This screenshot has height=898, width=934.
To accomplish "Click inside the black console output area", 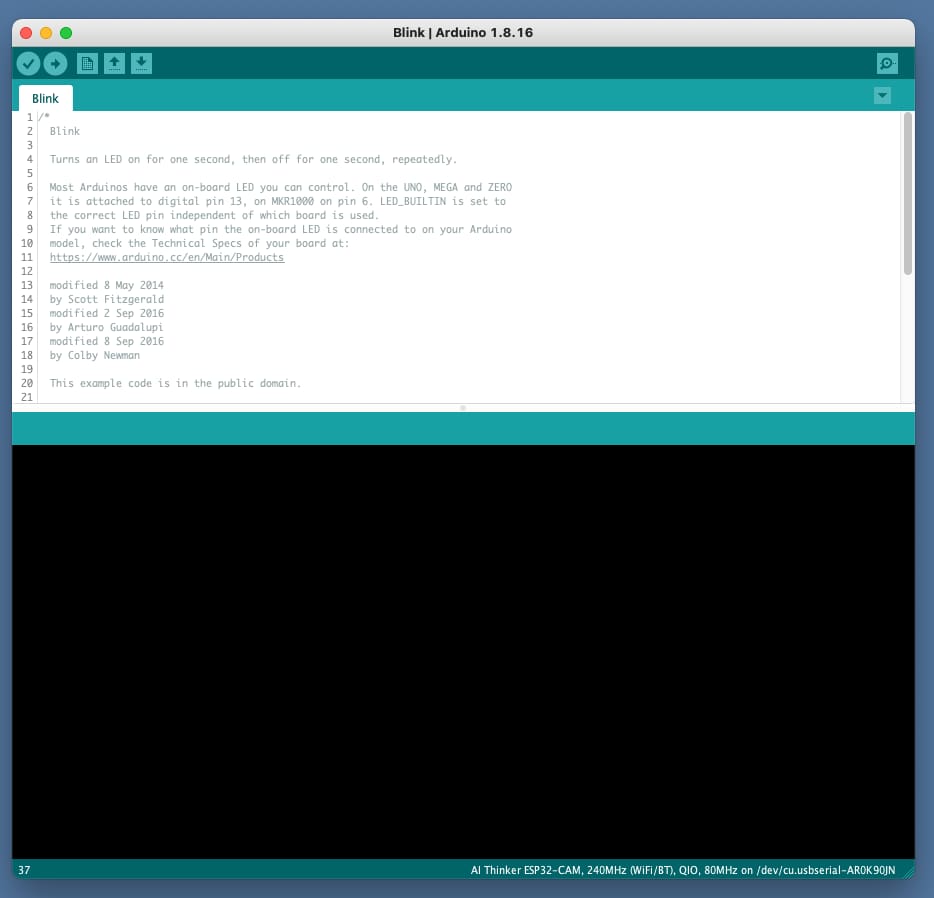I will click(462, 650).
